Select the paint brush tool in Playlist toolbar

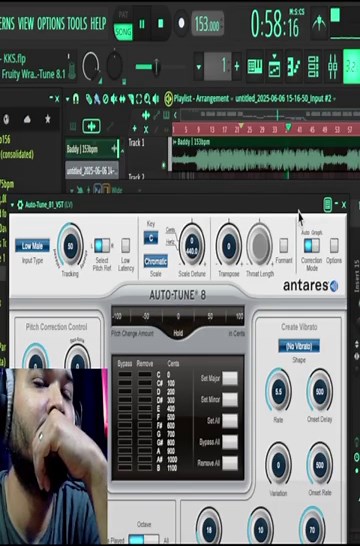coord(97,99)
